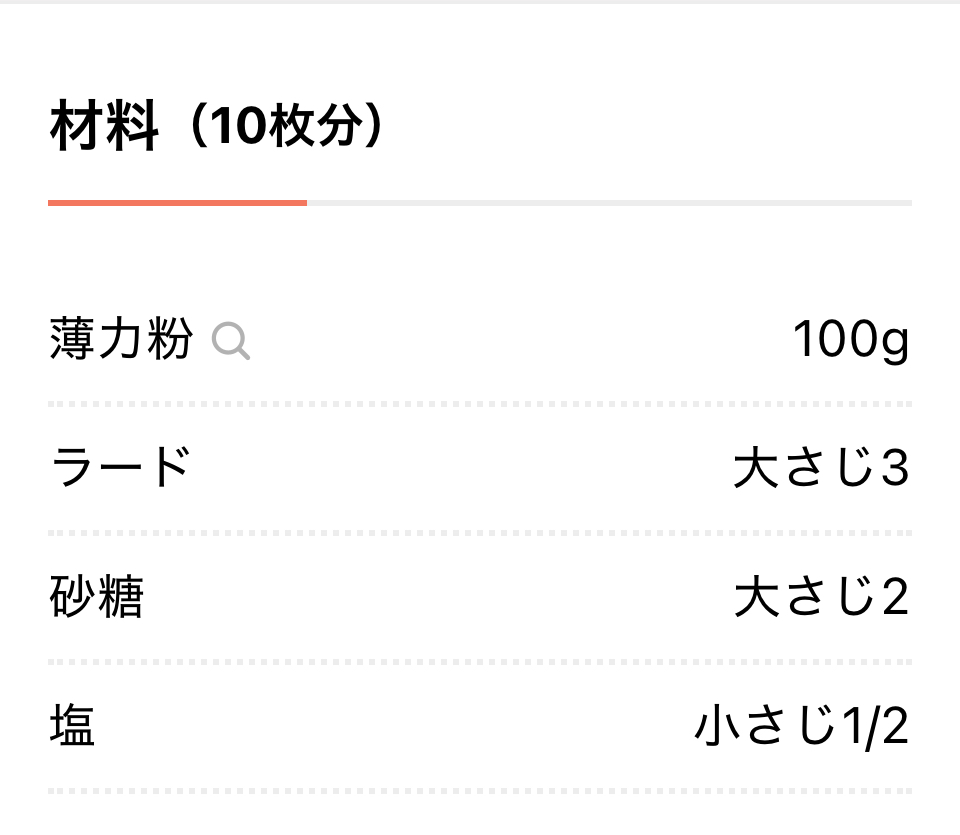This screenshot has height=835, width=960.
Task: Select the 大さじ2 amount for 砂糖
Action: click(x=821, y=596)
